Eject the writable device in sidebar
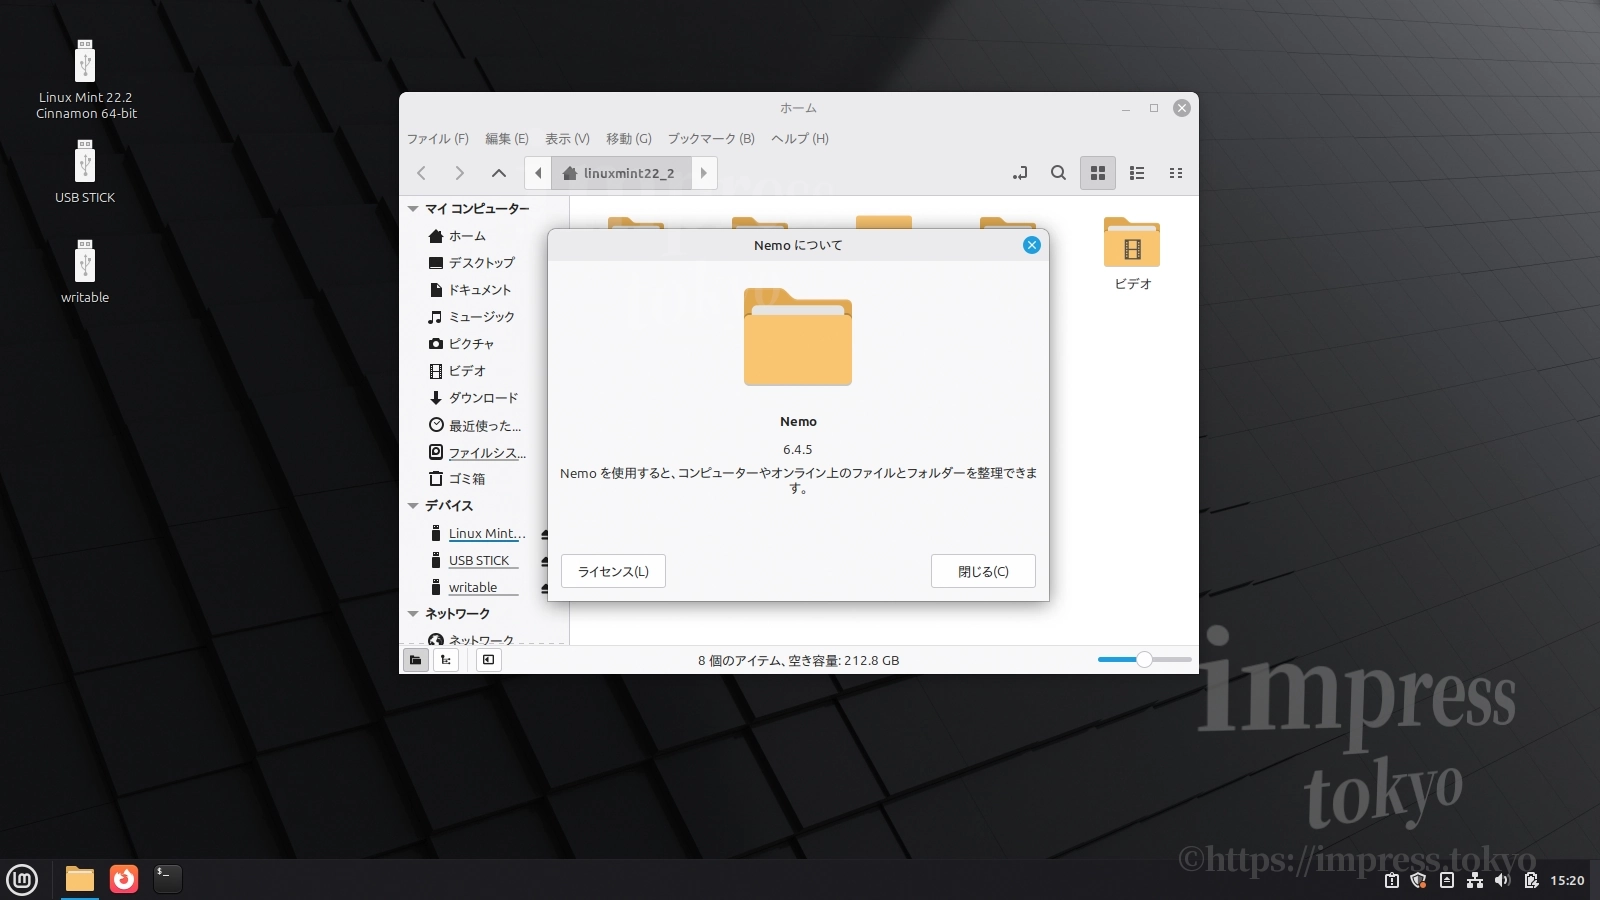This screenshot has height=900, width=1600. point(544,588)
